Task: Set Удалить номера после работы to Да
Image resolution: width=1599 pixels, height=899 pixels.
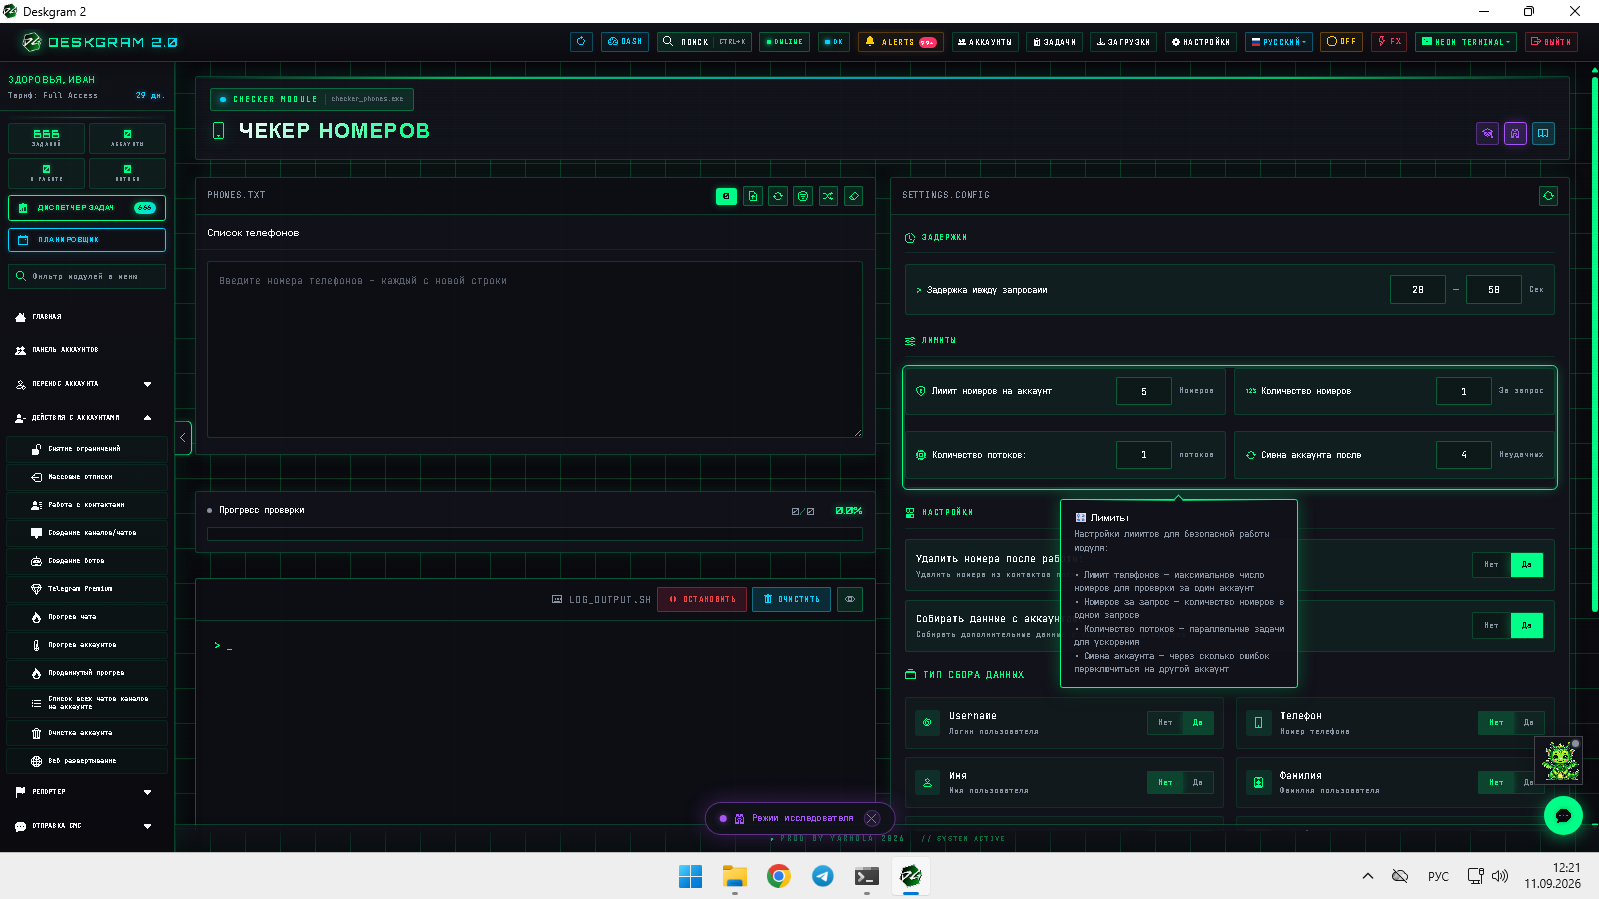Action: coord(1526,565)
